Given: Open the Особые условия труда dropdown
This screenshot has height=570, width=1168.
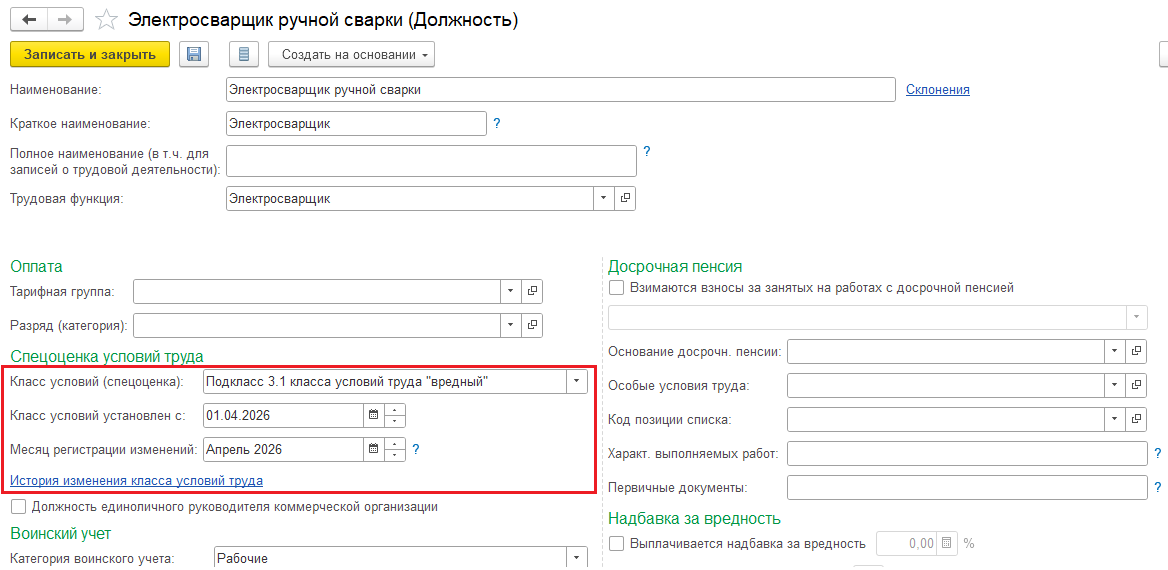Looking at the screenshot, I should tap(1115, 385).
